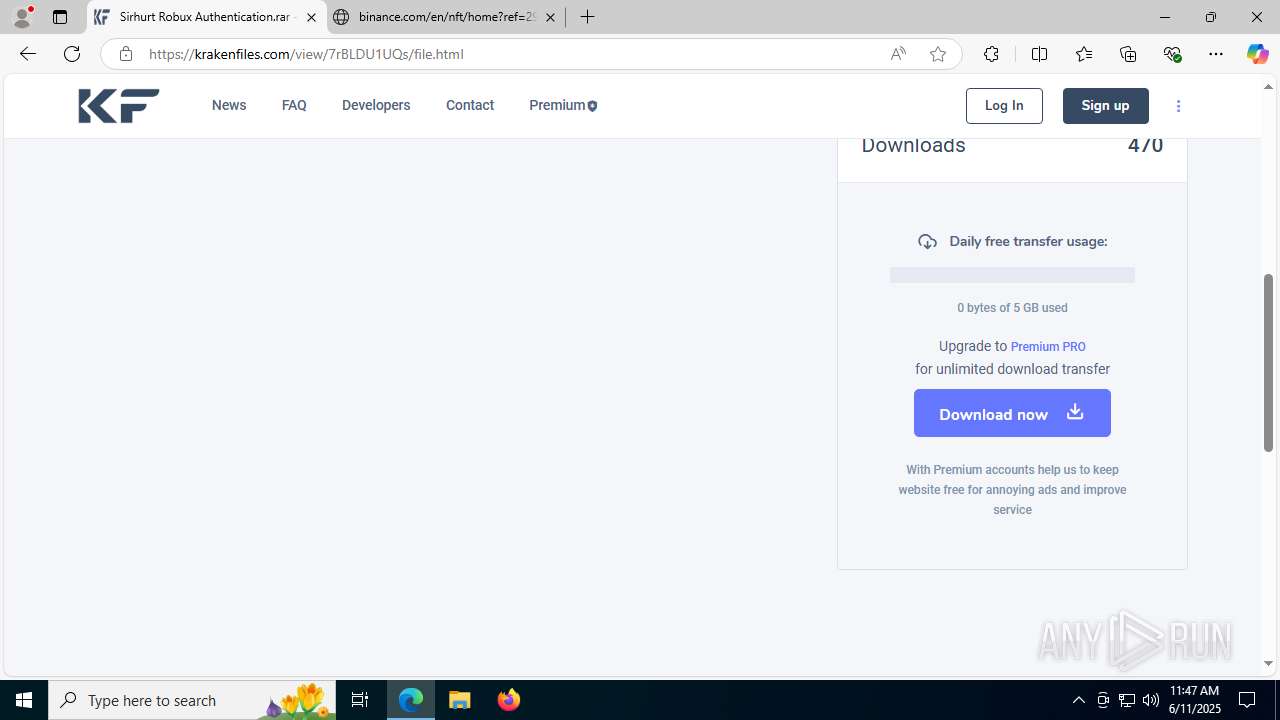The image size is (1280, 720).
Task: Open network settings tray icon
Action: coord(1127,700)
